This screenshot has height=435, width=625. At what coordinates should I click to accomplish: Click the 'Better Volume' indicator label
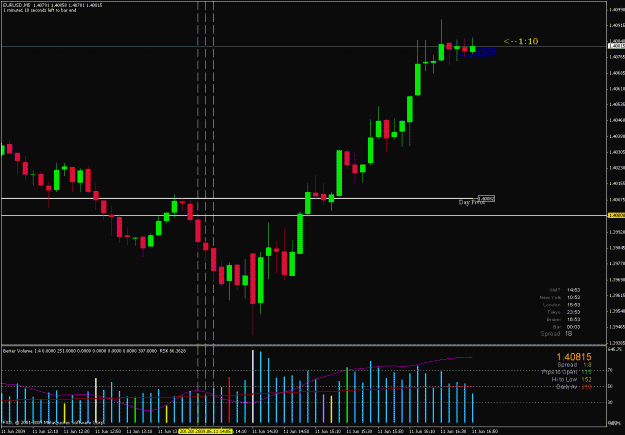click(x=18, y=351)
